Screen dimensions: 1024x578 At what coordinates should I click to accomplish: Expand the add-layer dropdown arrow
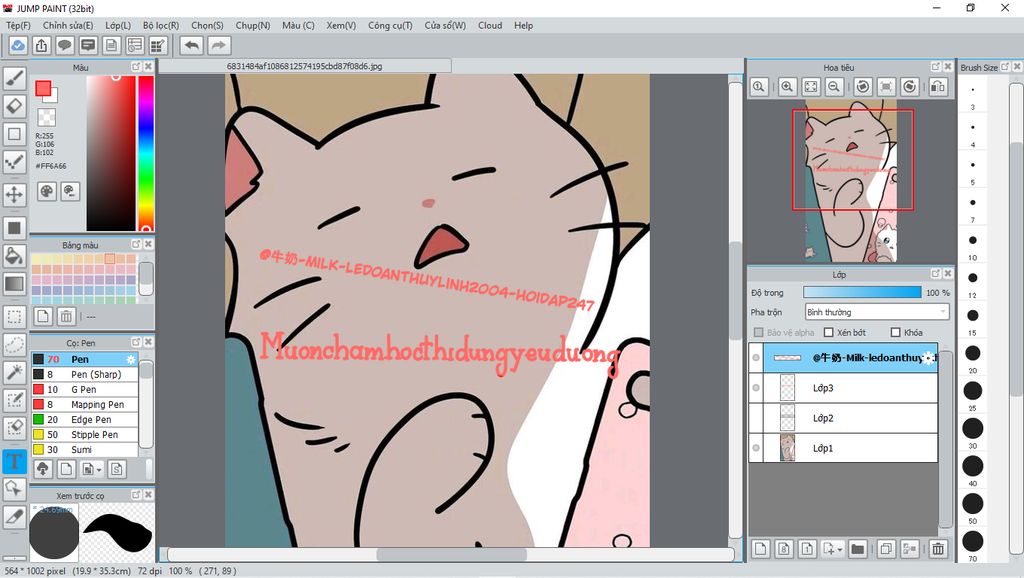(x=839, y=549)
